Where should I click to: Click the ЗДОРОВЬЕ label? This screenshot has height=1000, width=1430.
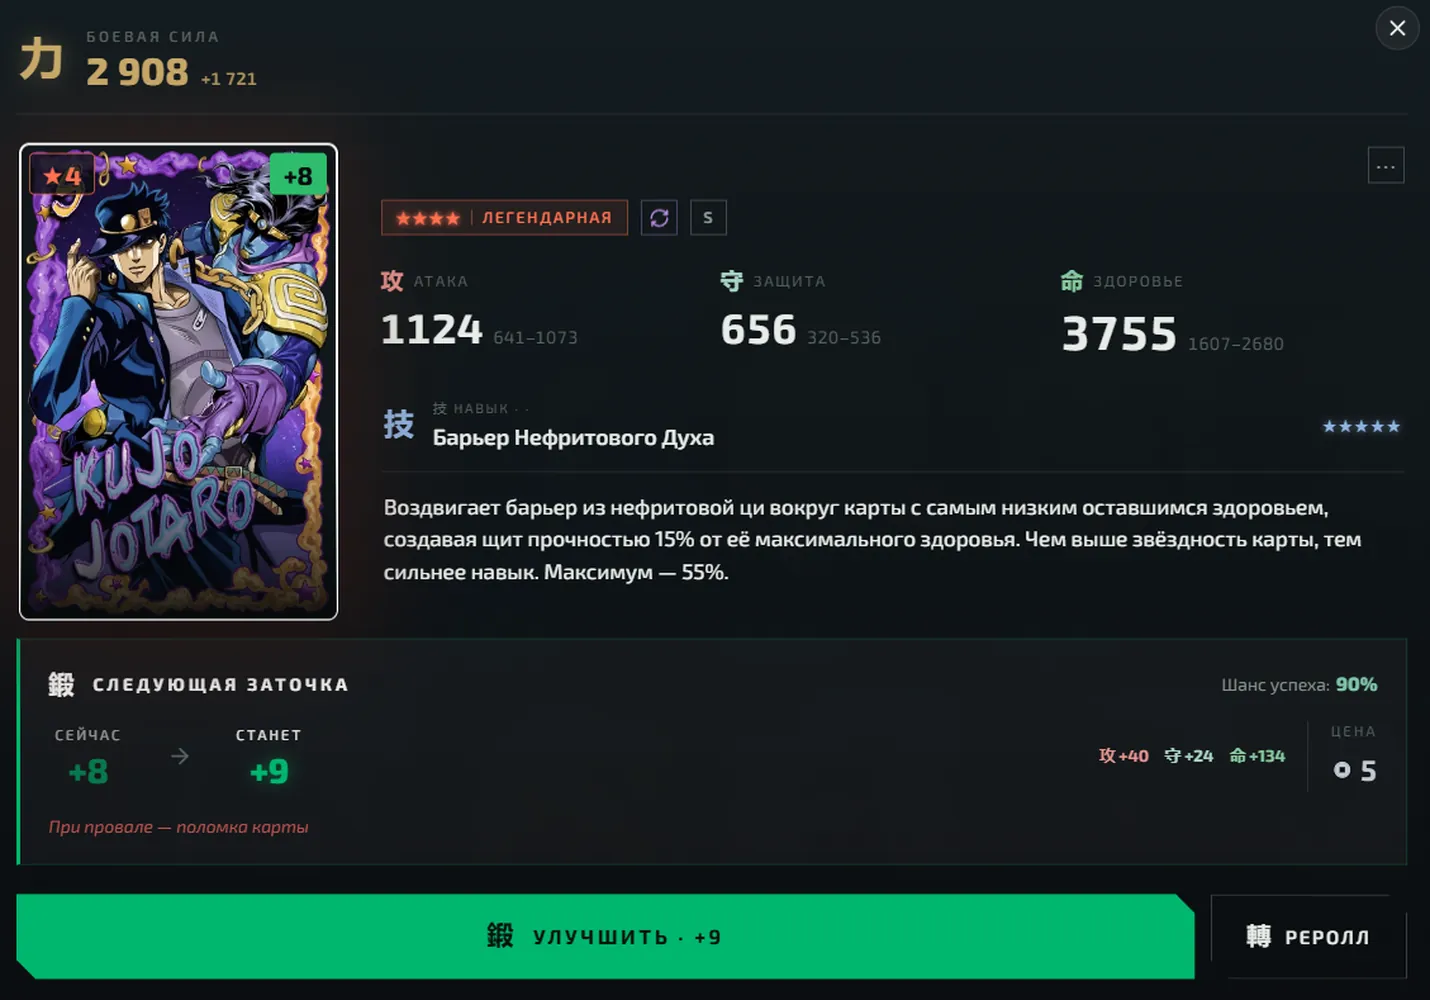click(1138, 282)
